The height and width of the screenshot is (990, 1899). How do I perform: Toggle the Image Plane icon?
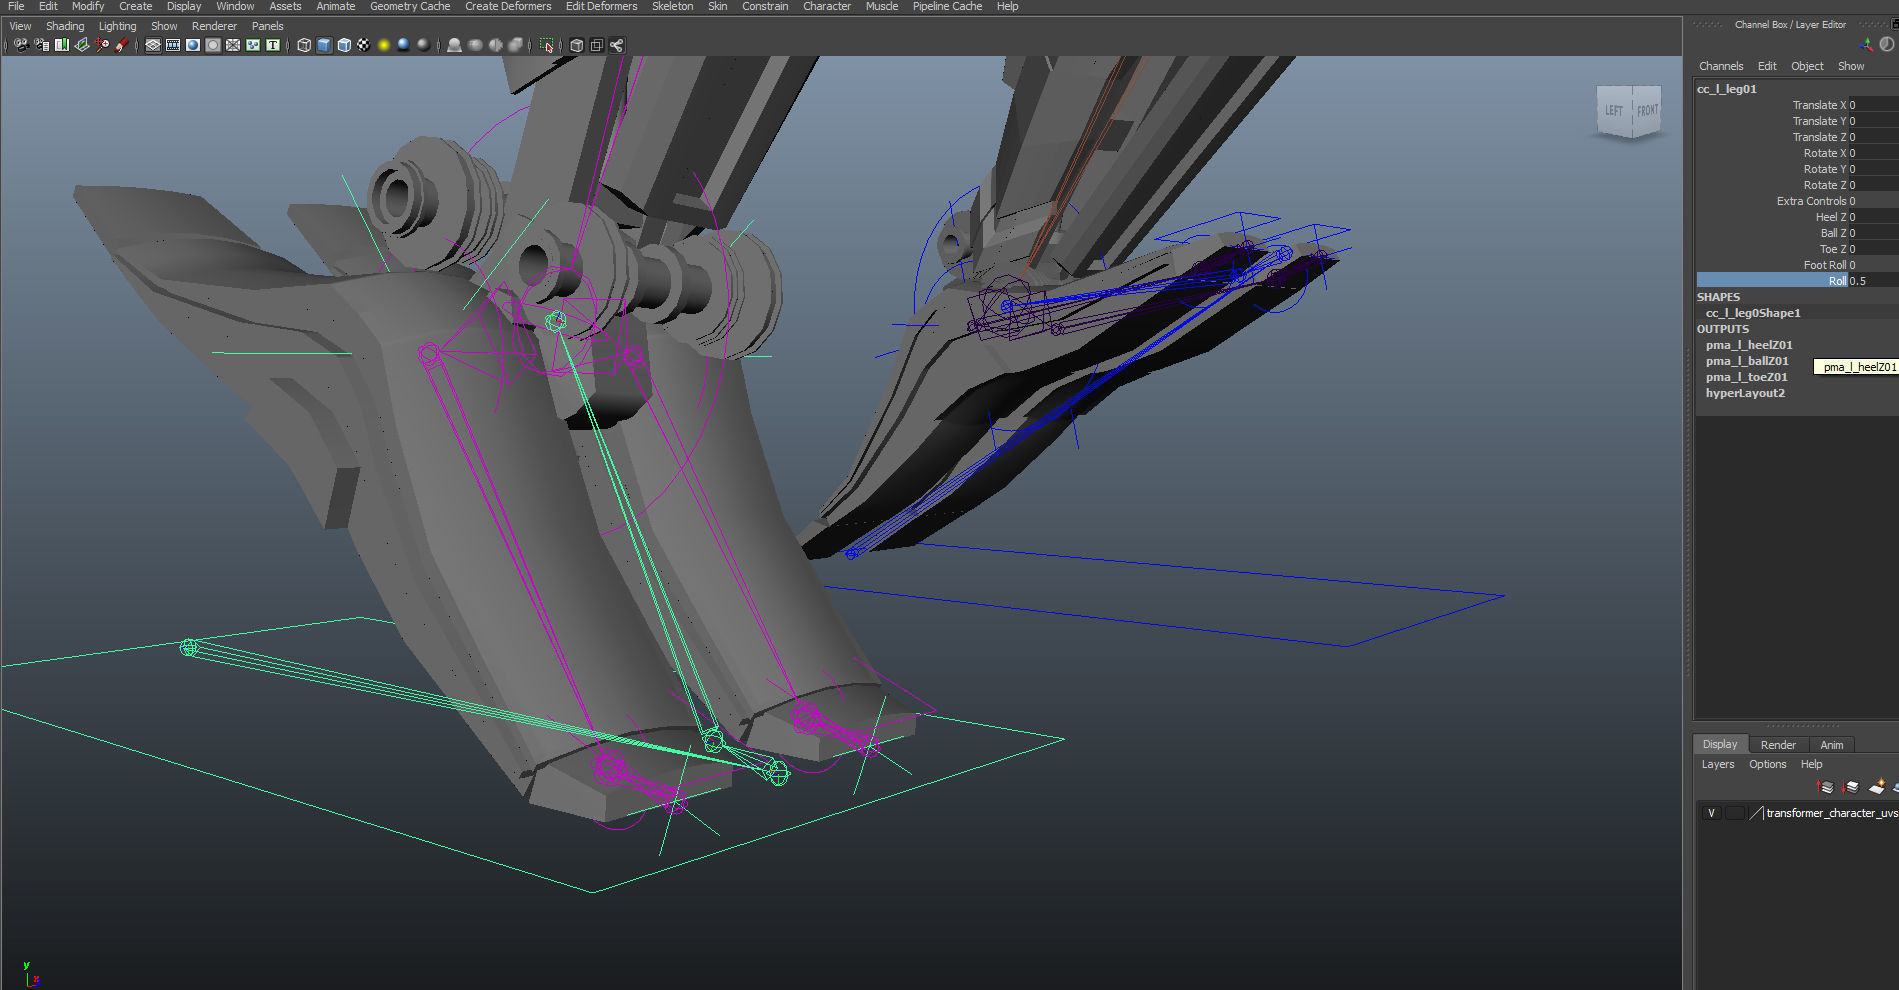click(x=82, y=45)
